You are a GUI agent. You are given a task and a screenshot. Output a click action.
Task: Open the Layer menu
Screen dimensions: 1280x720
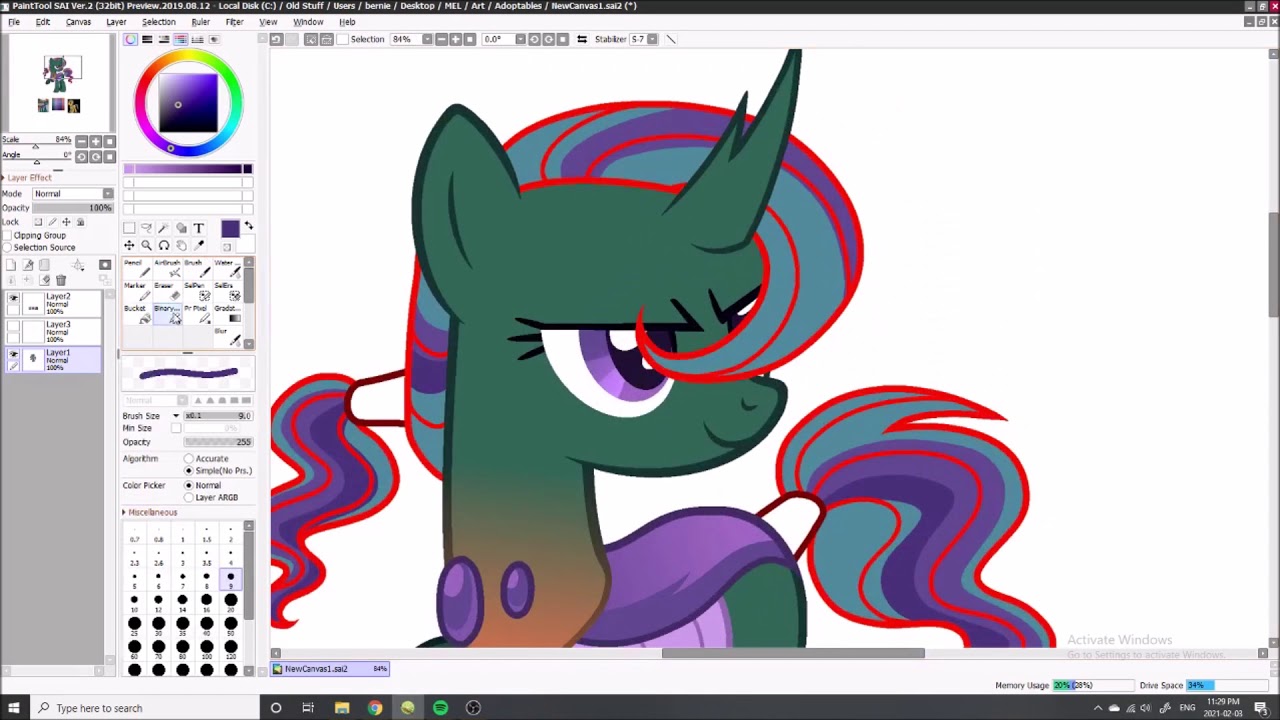[116, 22]
